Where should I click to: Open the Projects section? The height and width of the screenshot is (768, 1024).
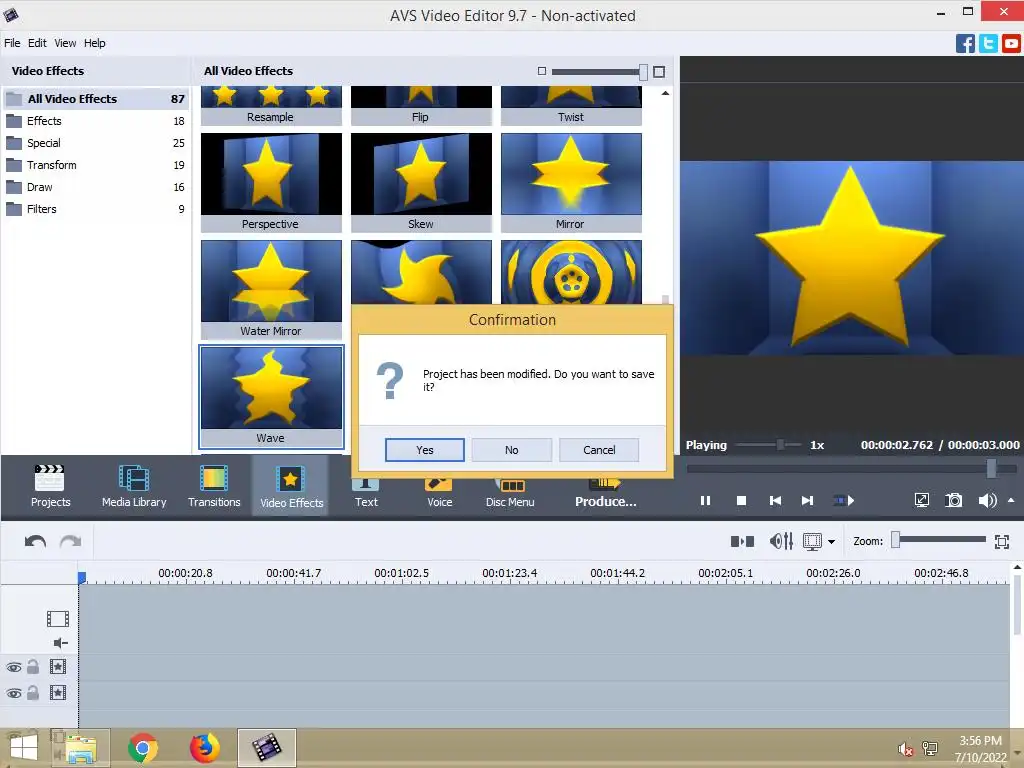50,486
